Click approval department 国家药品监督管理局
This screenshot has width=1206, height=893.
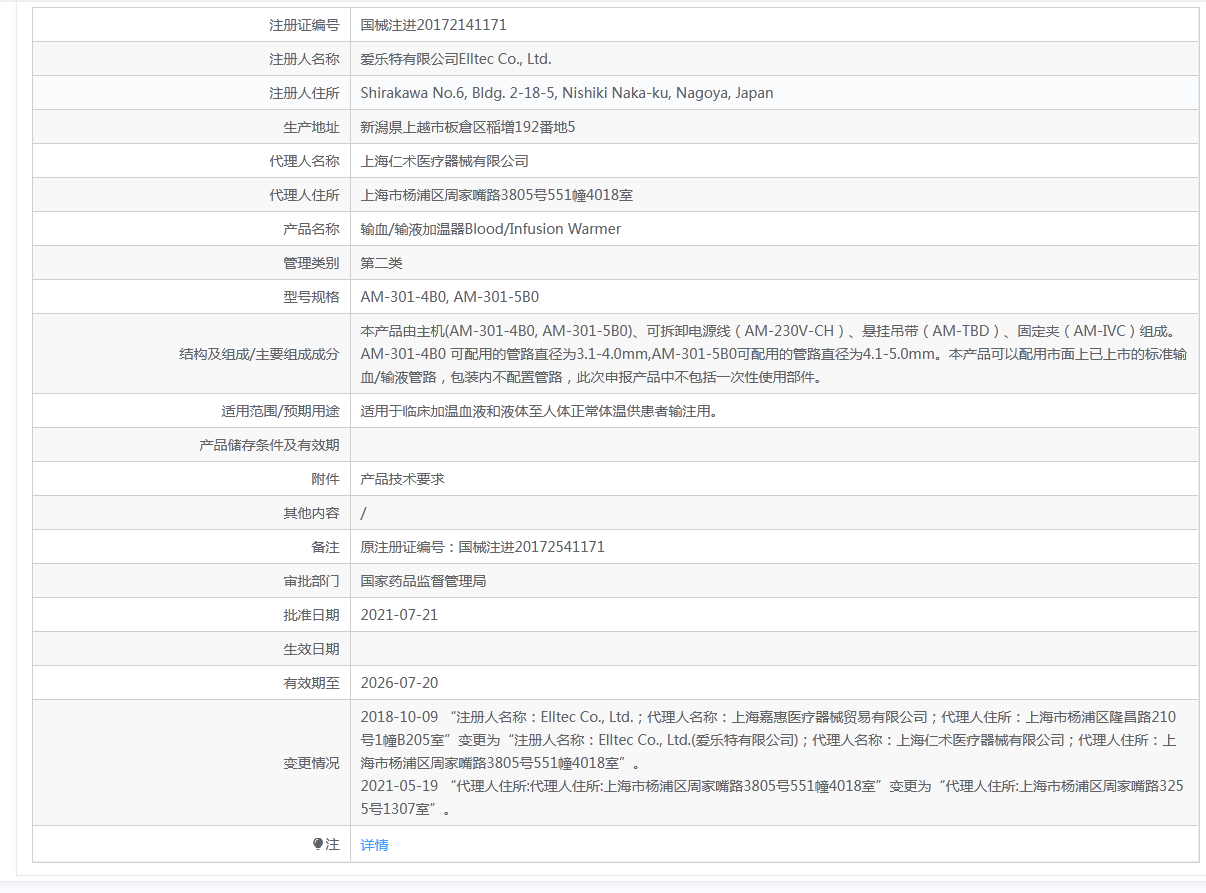click(x=423, y=581)
